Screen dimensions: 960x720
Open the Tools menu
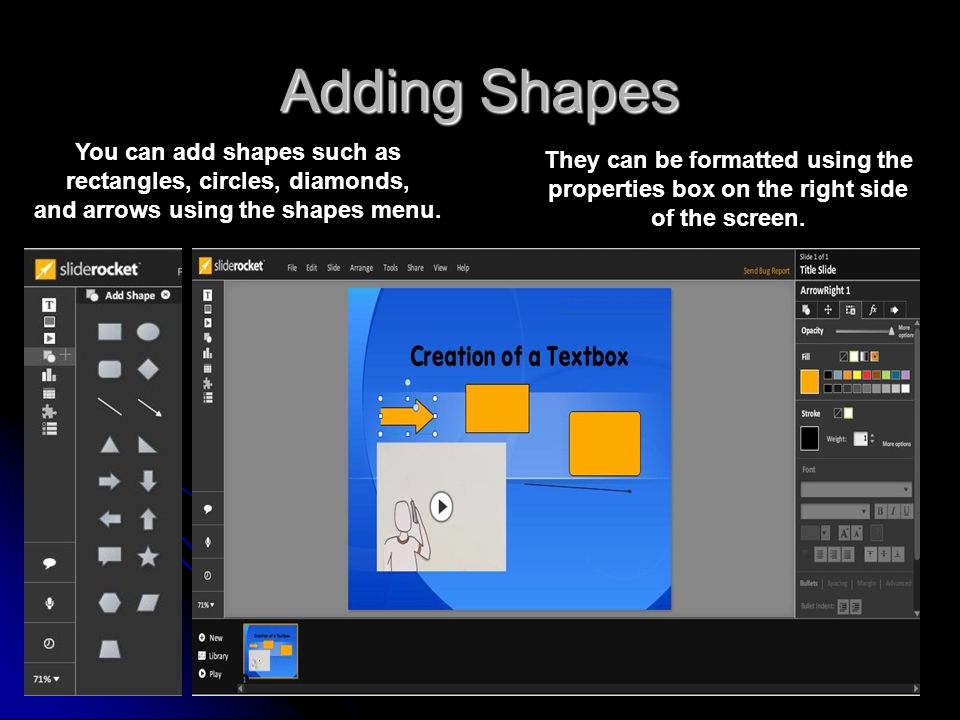click(390, 268)
